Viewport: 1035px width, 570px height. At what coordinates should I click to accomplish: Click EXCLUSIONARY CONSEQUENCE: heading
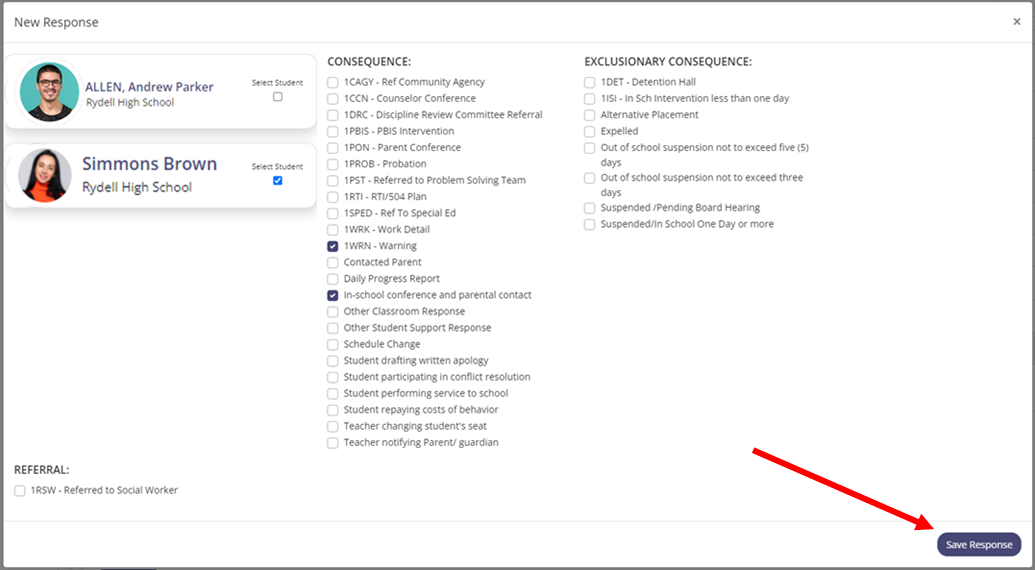(x=668, y=61)
